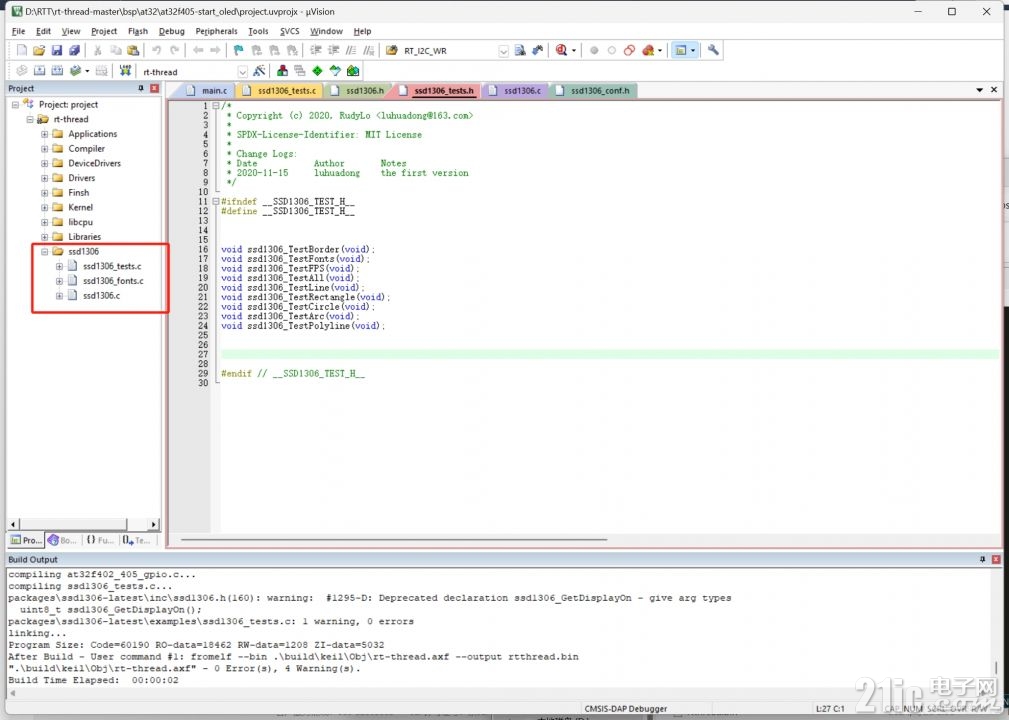Select ssd1306.c in the project tree

(x=101, y=296)
